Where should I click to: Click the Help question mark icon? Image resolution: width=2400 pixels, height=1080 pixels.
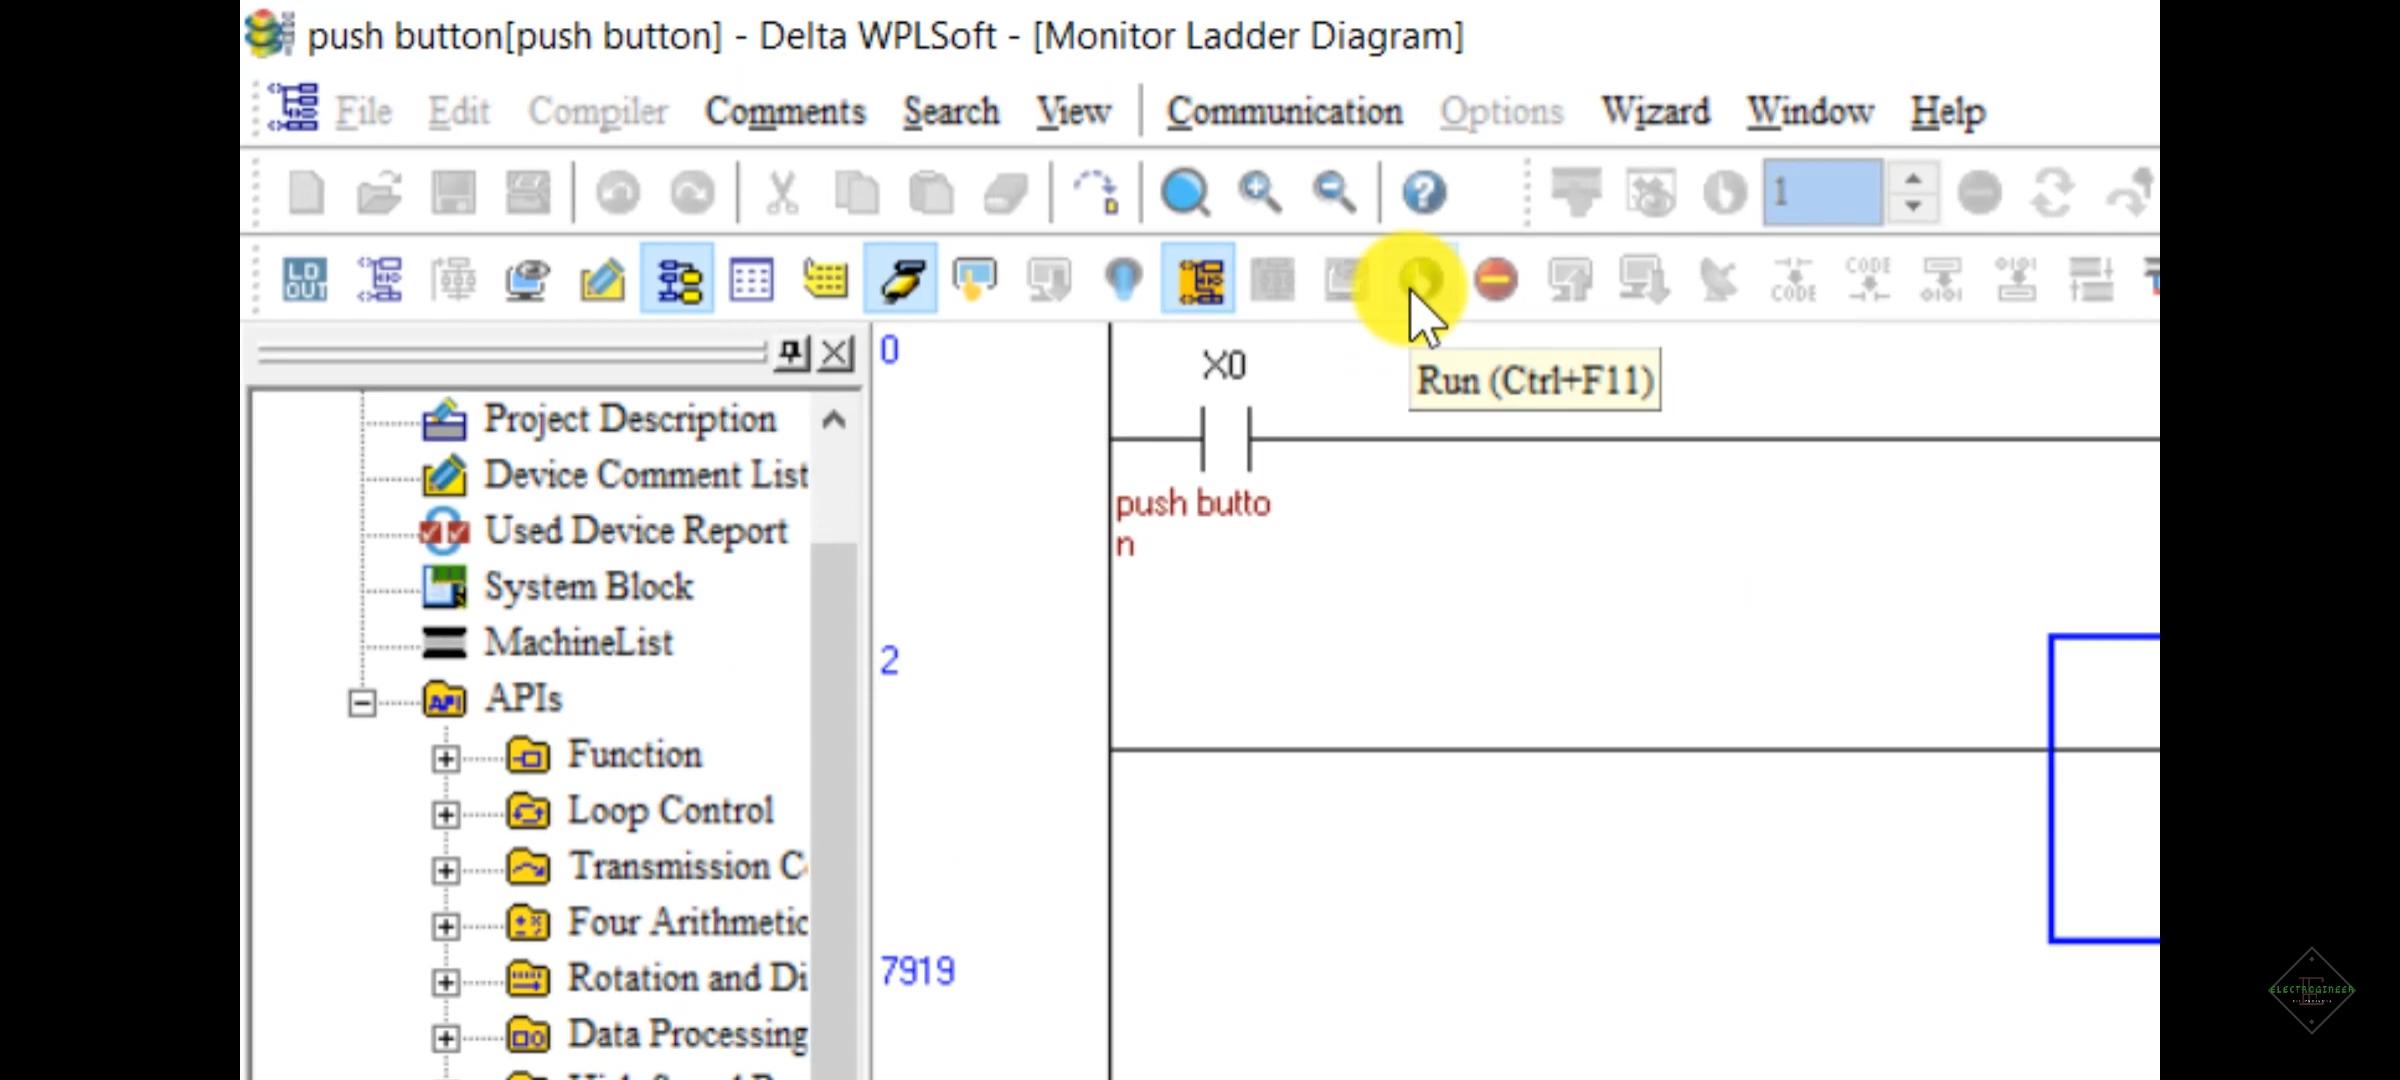pyautogui.click(x=1424, y=192)
